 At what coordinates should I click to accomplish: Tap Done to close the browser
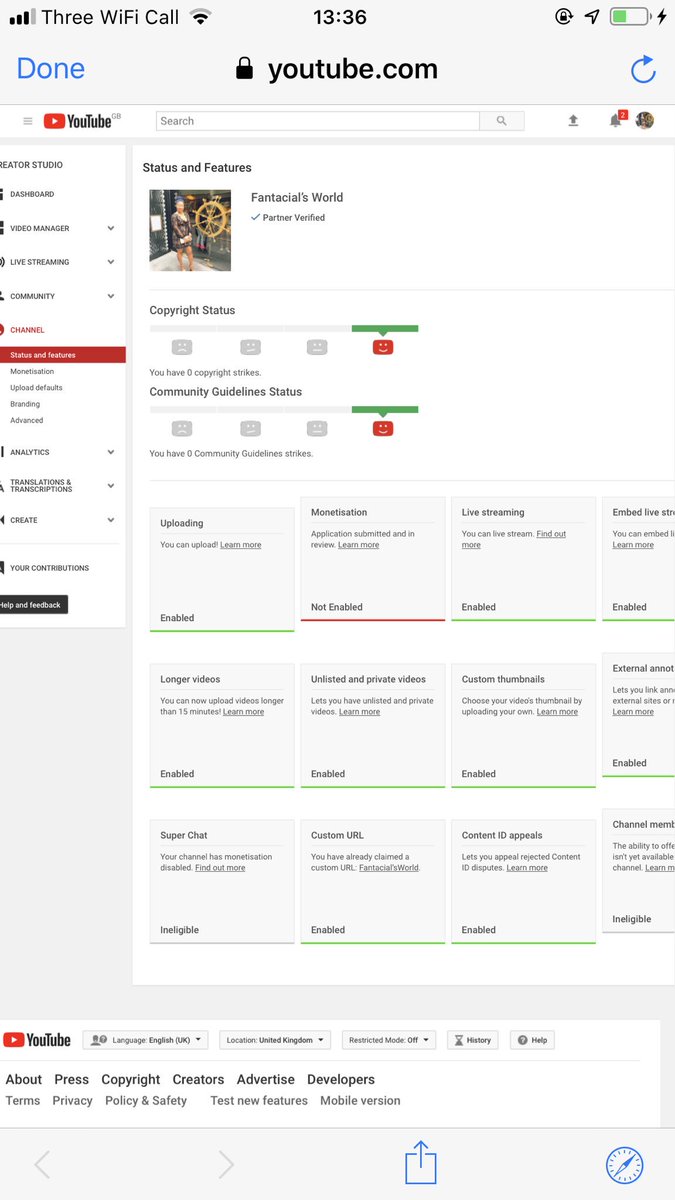click(51, 69)
